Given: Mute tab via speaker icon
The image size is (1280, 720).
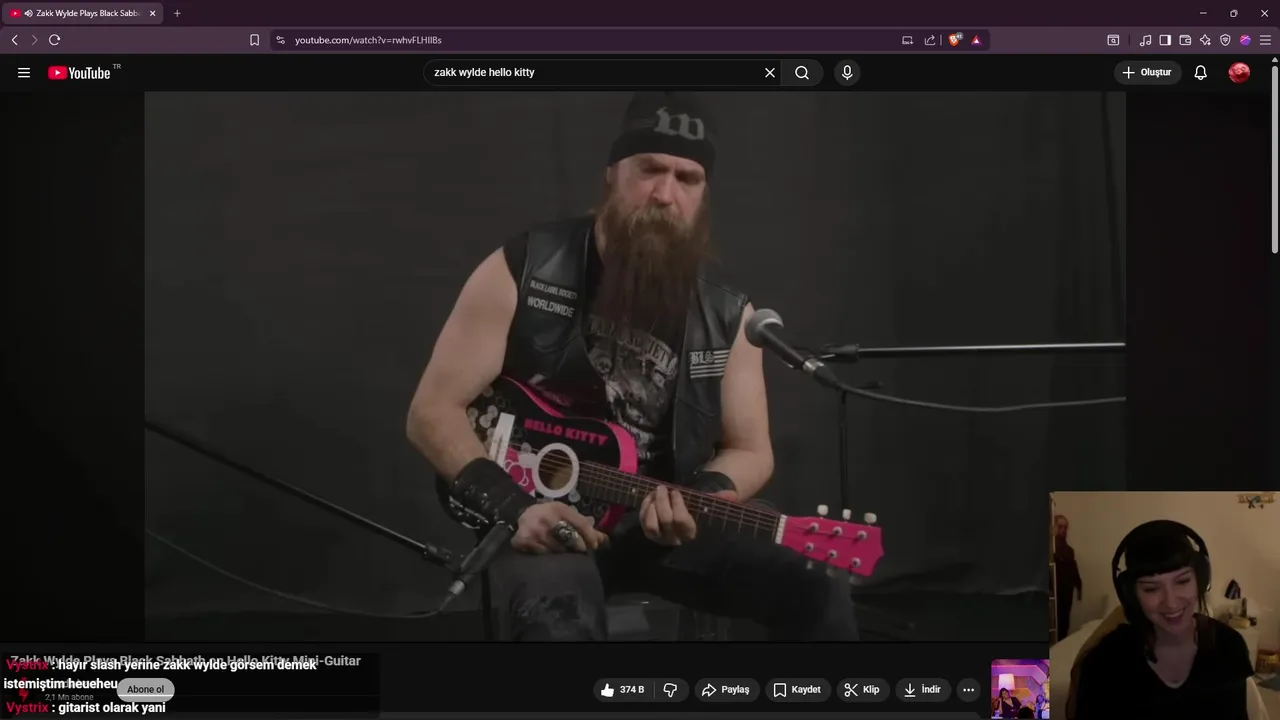Looking at the screenshot, I should coord(28,13).
